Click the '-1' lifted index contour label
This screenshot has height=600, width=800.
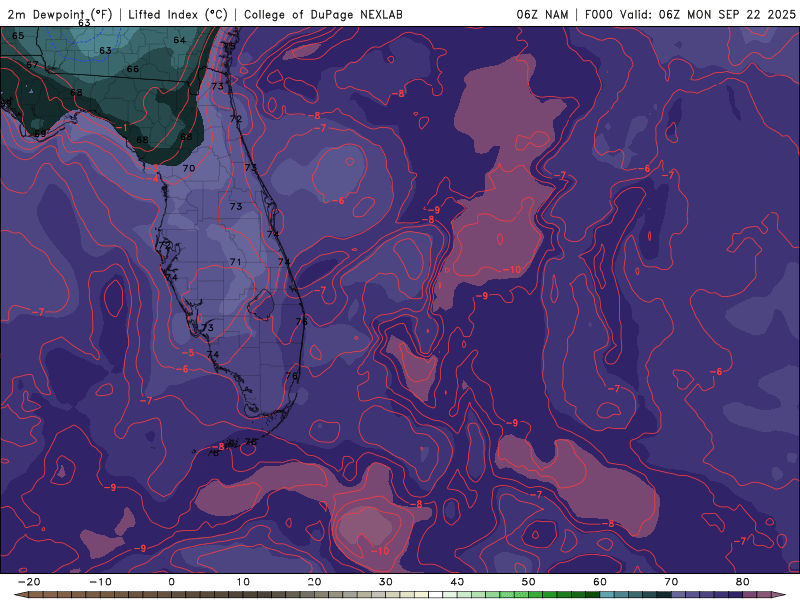click(122, 128)
